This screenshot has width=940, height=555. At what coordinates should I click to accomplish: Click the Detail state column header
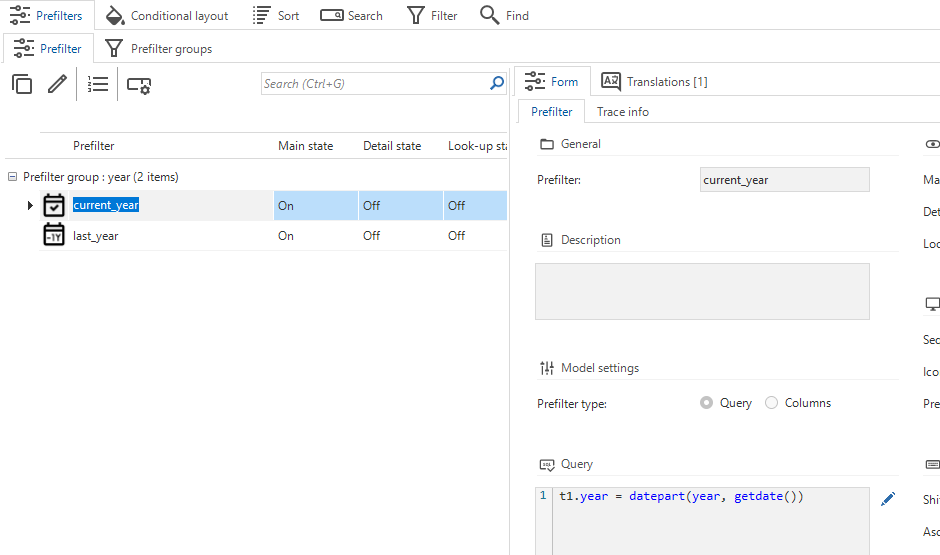tap(392, 146)
